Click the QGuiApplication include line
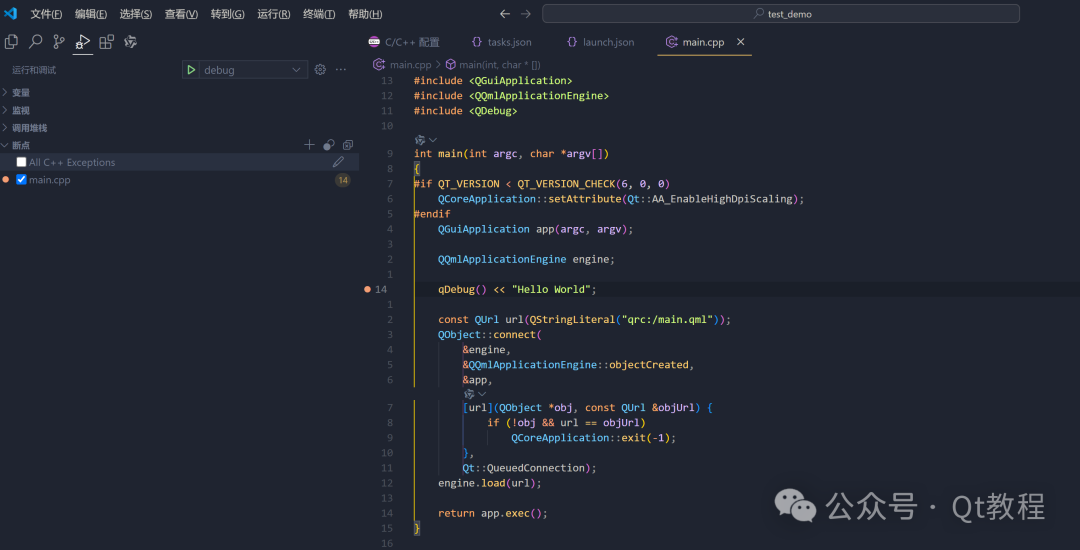Viewport: 1080px width, 550px height. pos(493,81)
